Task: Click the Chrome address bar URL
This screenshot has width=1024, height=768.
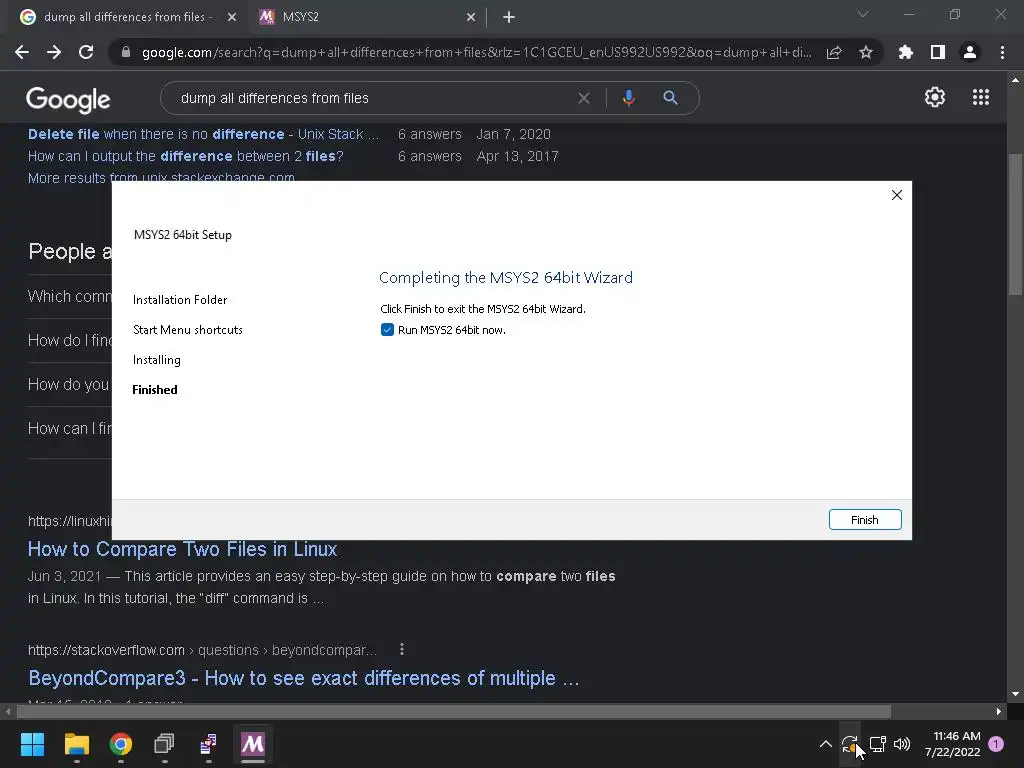Action: [477, 52]
